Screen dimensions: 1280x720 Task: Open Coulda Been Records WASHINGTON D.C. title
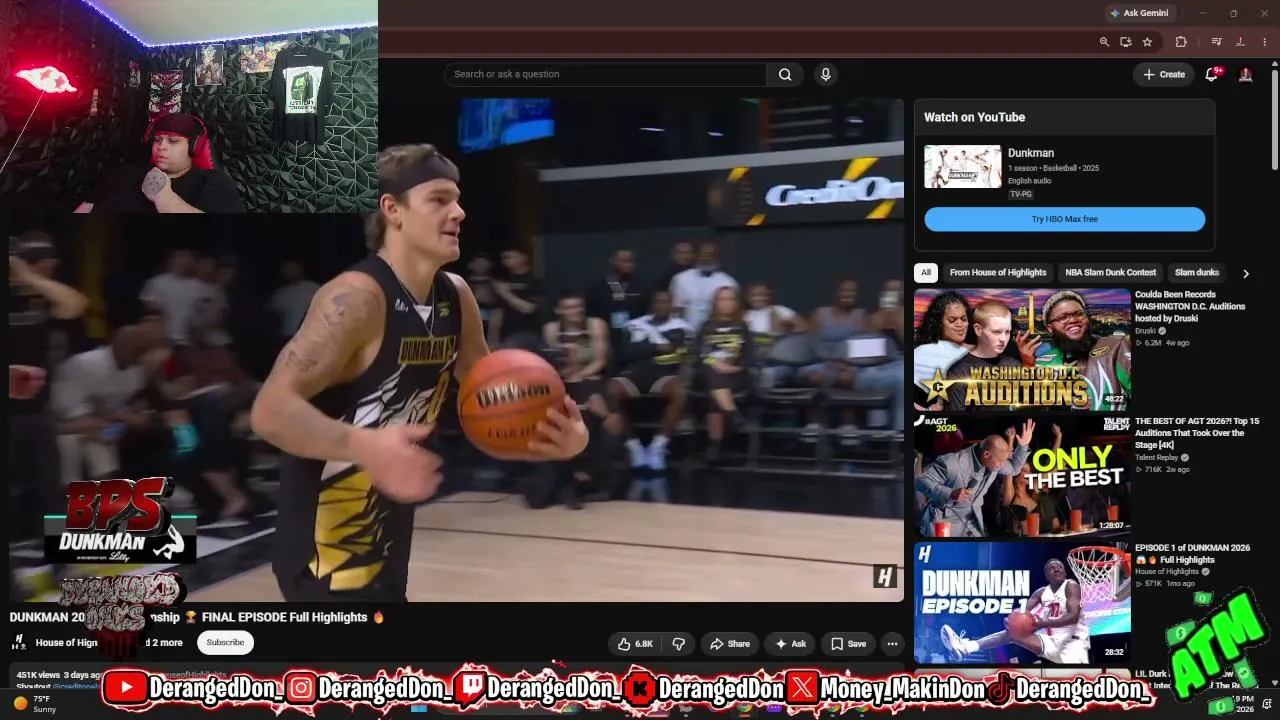tap(1190, 306)
